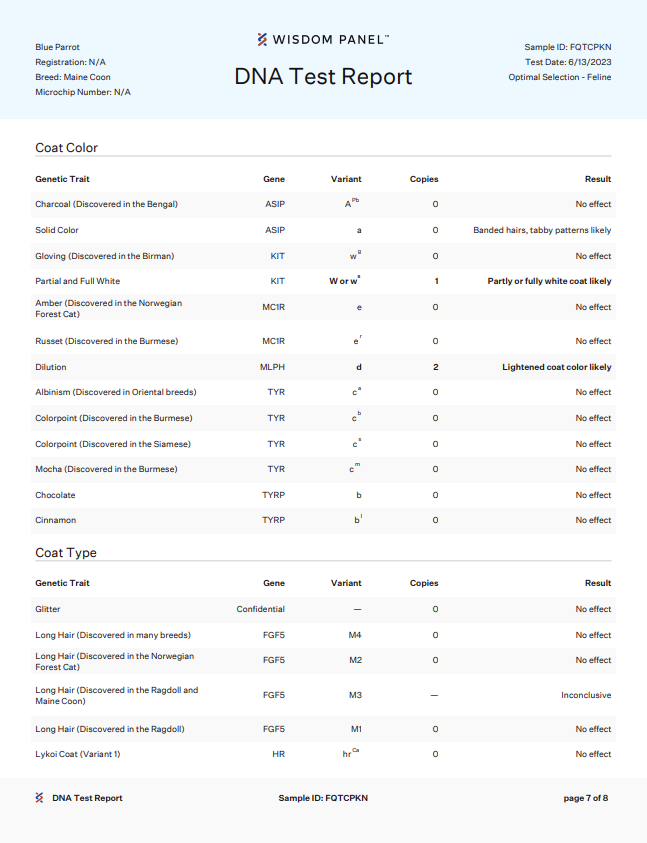The image size is (647, 843).
Task: Click 'Registration: N/A' in the header
Action: point(70,62)
